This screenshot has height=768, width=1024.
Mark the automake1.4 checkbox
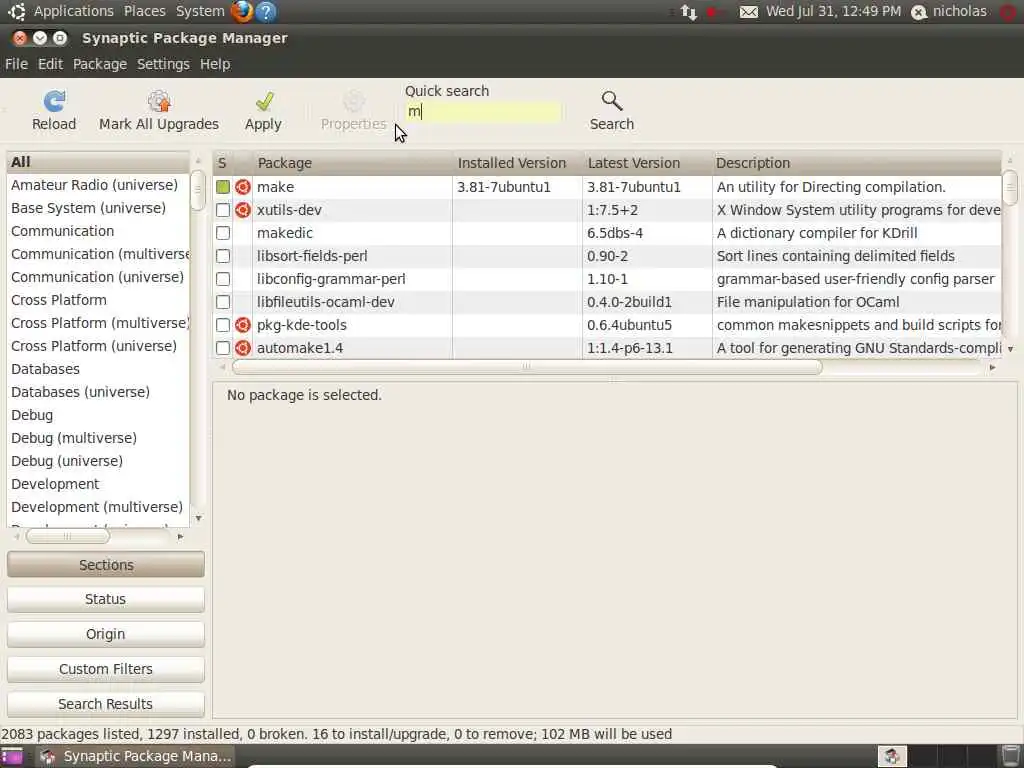point(223,347)
